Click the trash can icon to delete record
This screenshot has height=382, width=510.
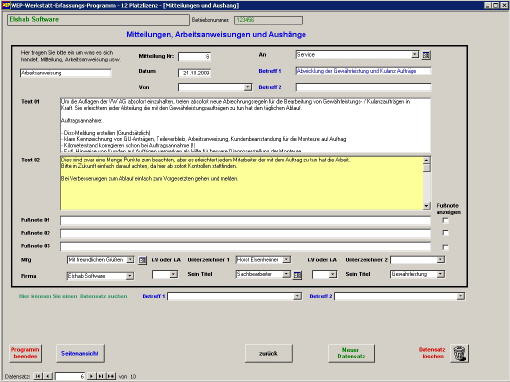(460, 353)
